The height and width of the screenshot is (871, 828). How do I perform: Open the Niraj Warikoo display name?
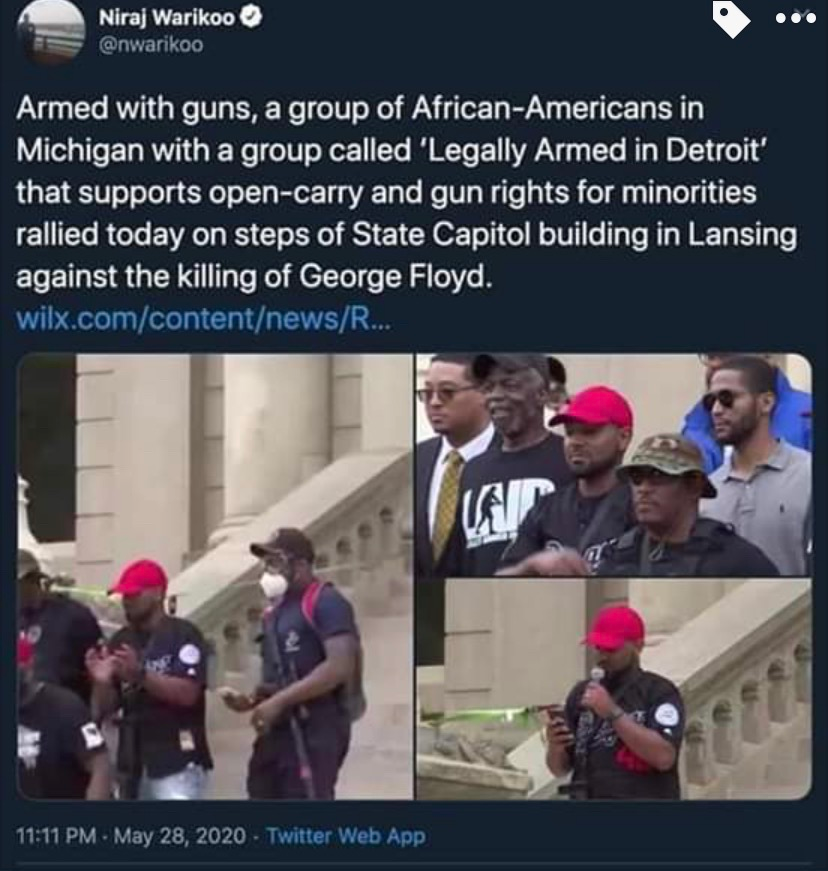pos(167,18)
